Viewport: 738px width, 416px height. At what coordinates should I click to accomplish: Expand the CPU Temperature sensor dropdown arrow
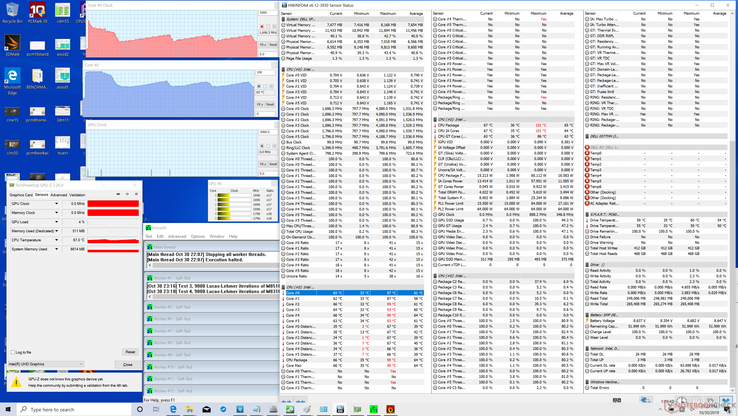pyautogui.click(x=57, y=240)
